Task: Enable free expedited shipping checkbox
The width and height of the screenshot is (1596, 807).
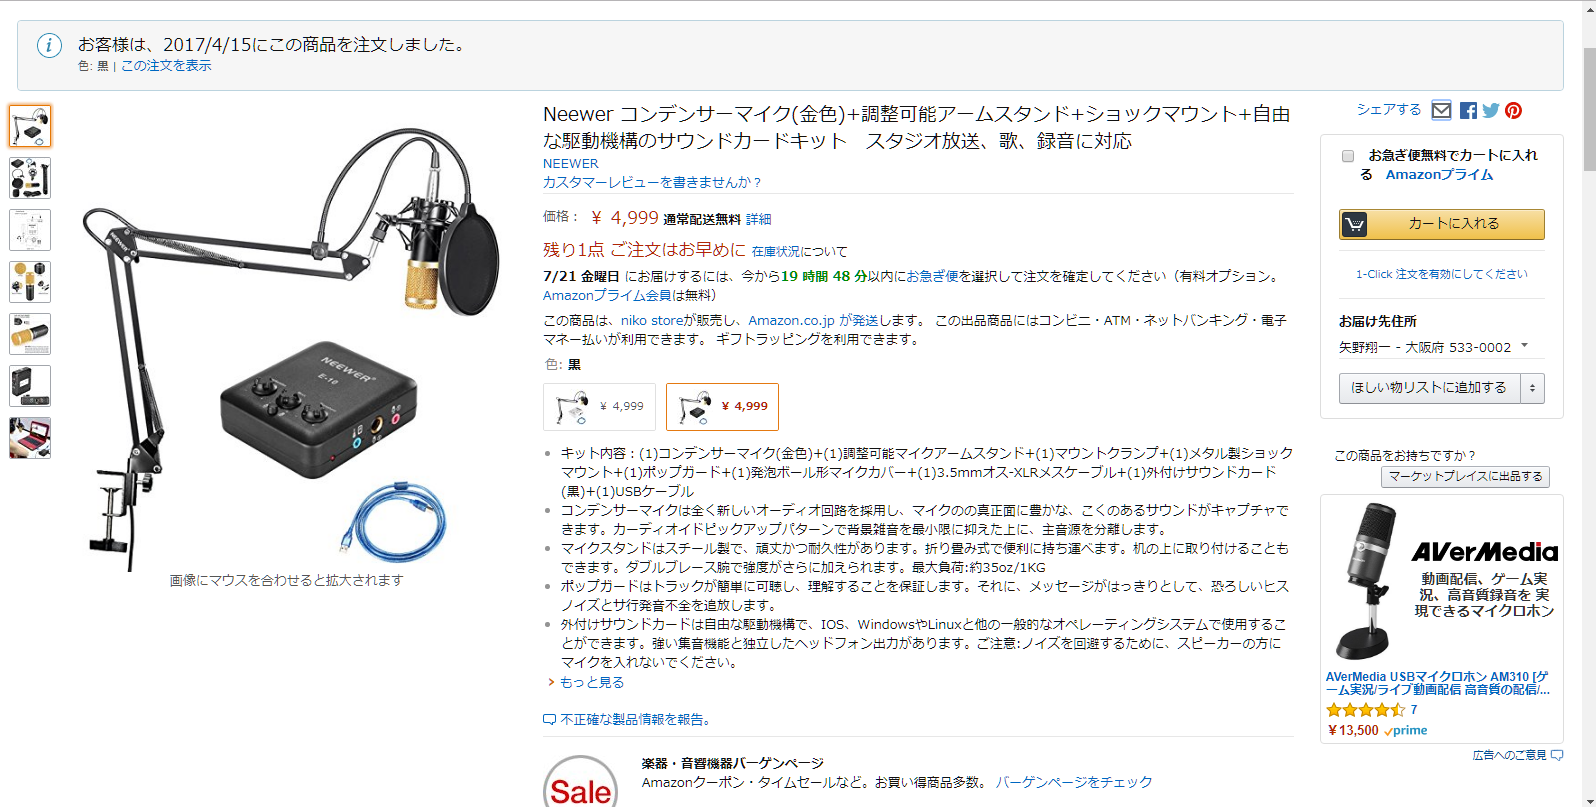Action: [1348, 156]
